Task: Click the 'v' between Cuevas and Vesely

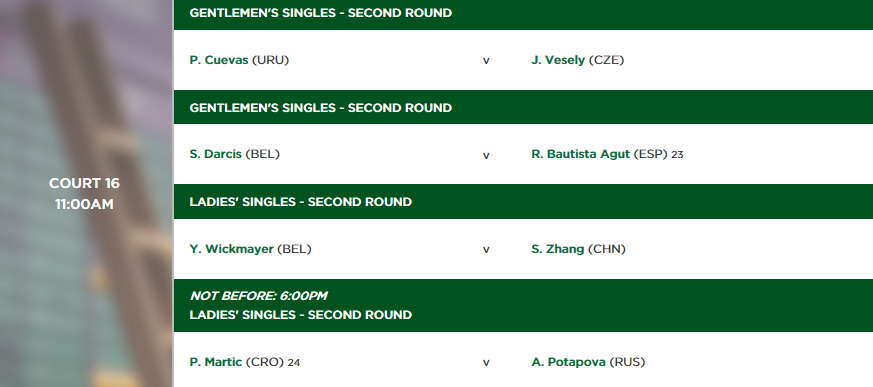Action: (x=486, y=61)
